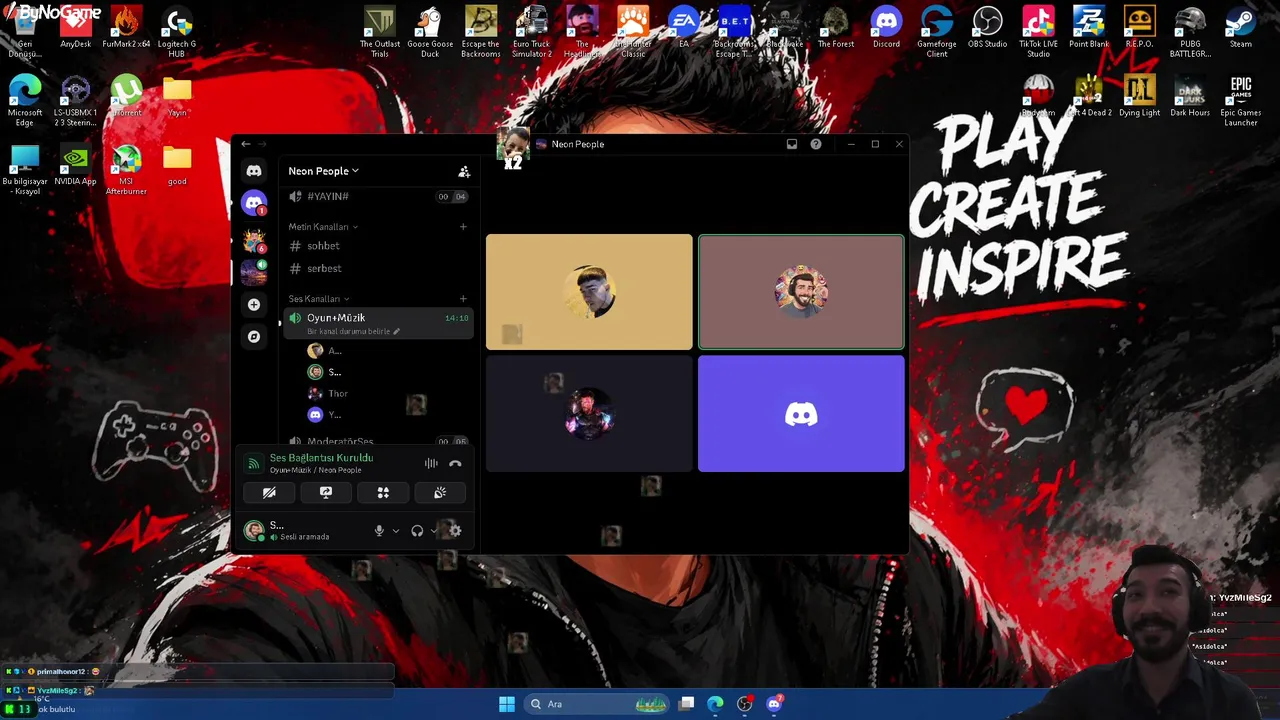Viewport: 1280px width, 720px height.
Task: Open the Discord server with badge 1
Action: tap(254, 203)
